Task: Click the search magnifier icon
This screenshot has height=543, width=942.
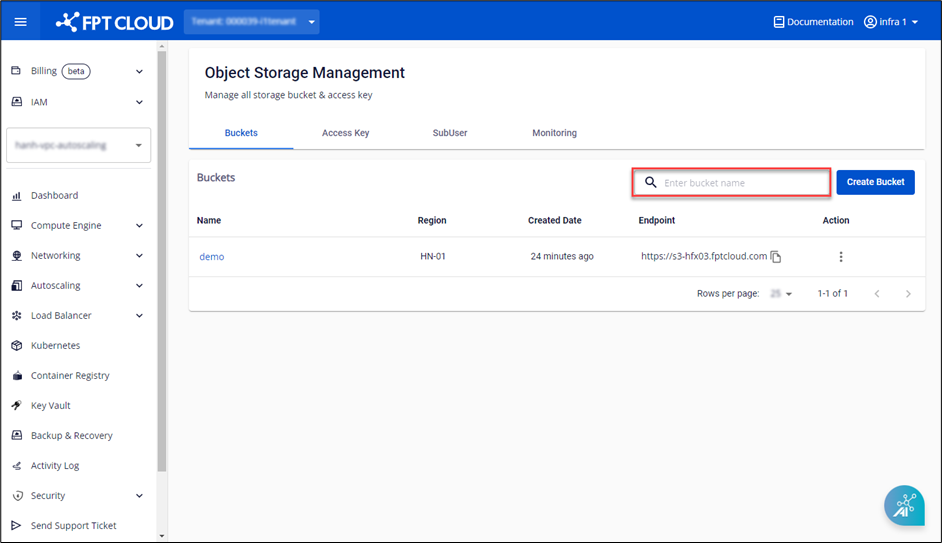Action: [x=651, y=182]
